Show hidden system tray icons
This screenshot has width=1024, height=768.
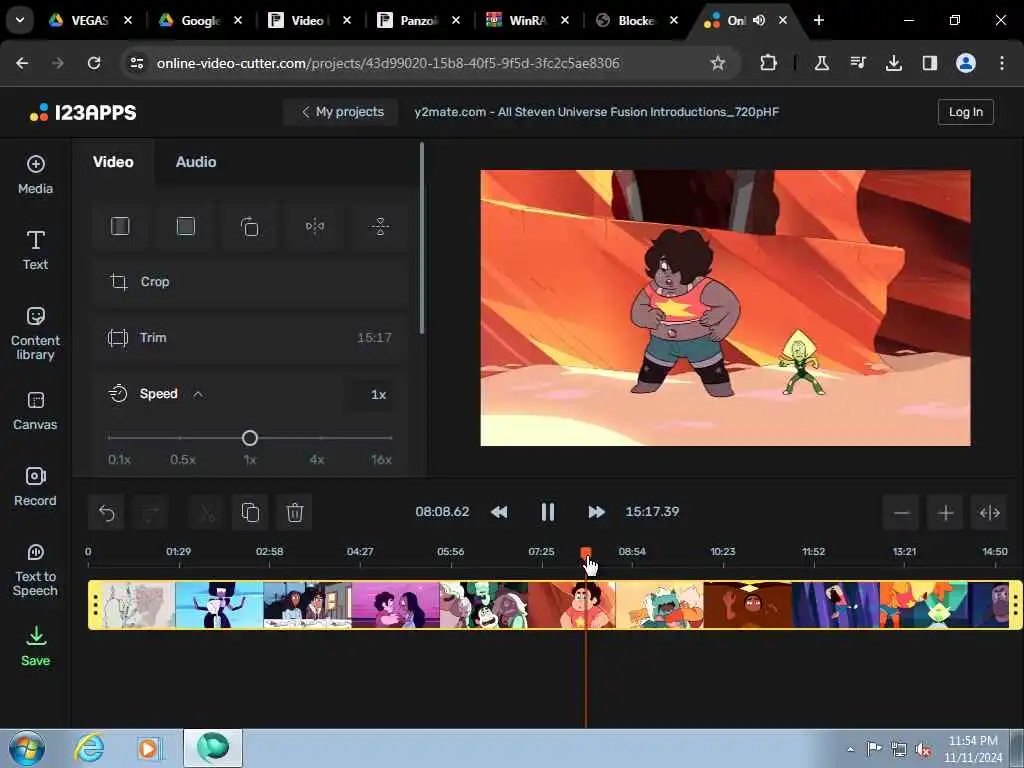pyautogui.click(x=850, y=749)
